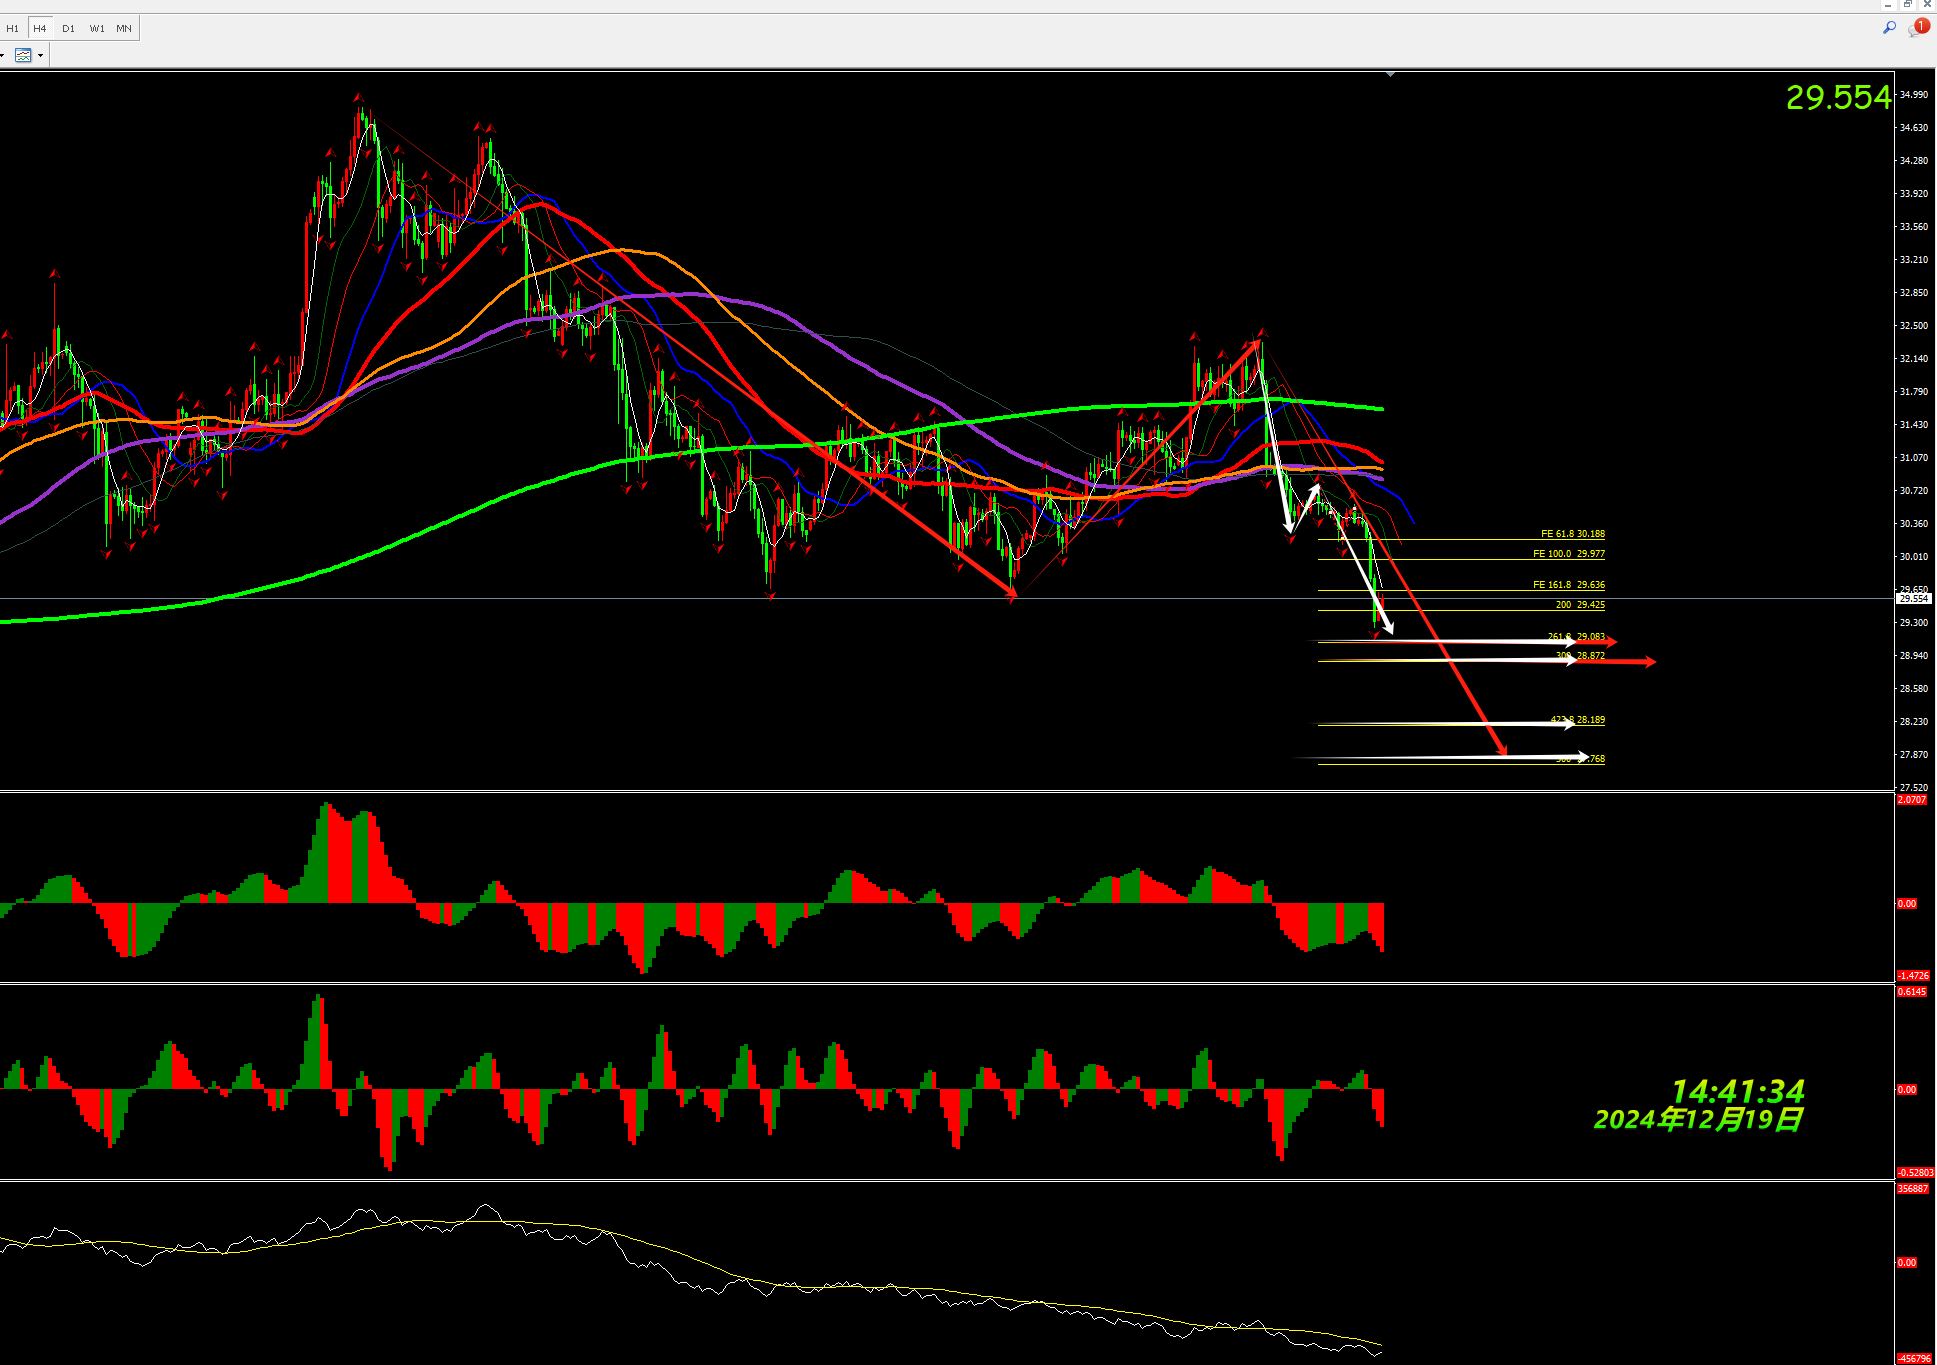Switch chart to MN monthly timeframe

tap(124, 28)
